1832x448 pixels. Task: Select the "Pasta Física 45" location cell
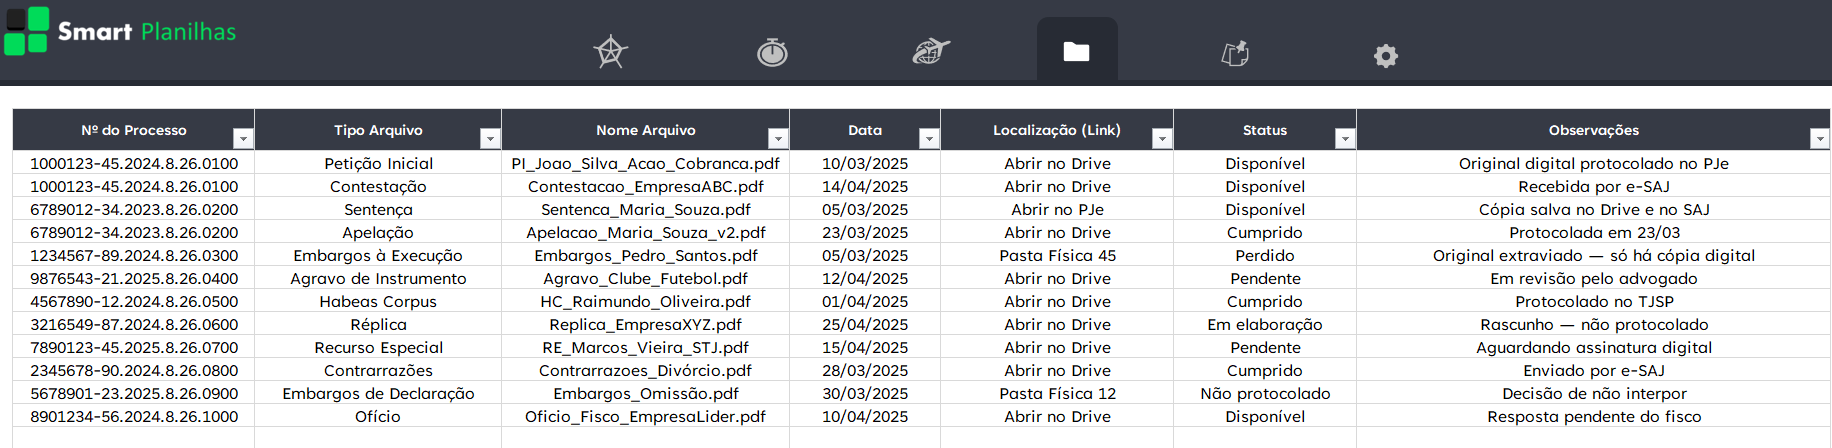(x=1057, y=256)
